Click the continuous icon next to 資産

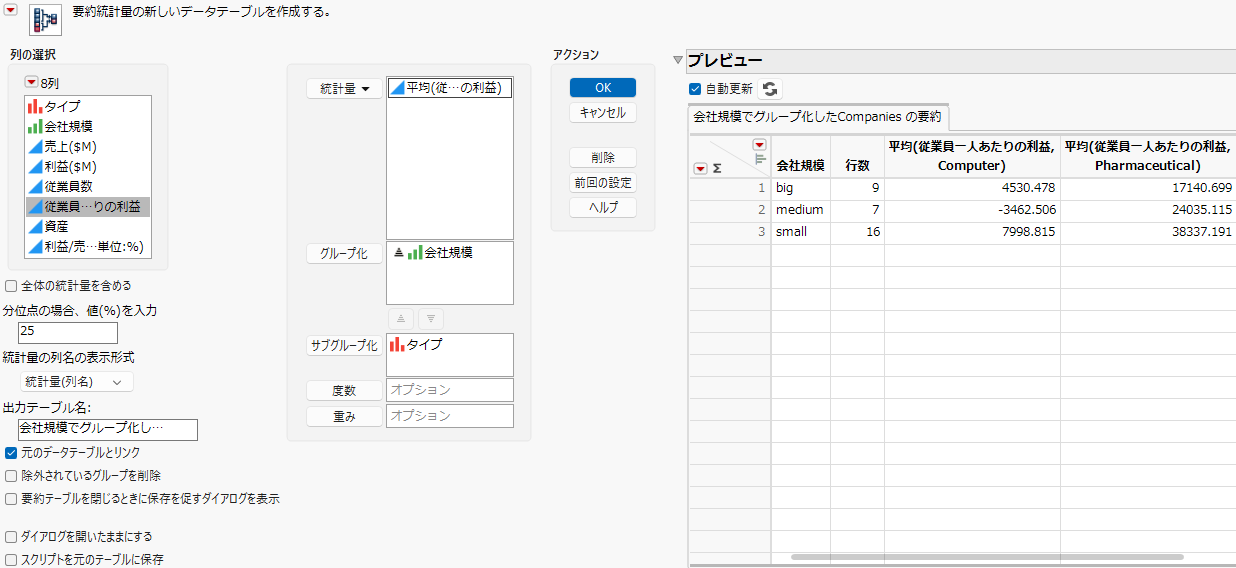[x=34, y=227]
